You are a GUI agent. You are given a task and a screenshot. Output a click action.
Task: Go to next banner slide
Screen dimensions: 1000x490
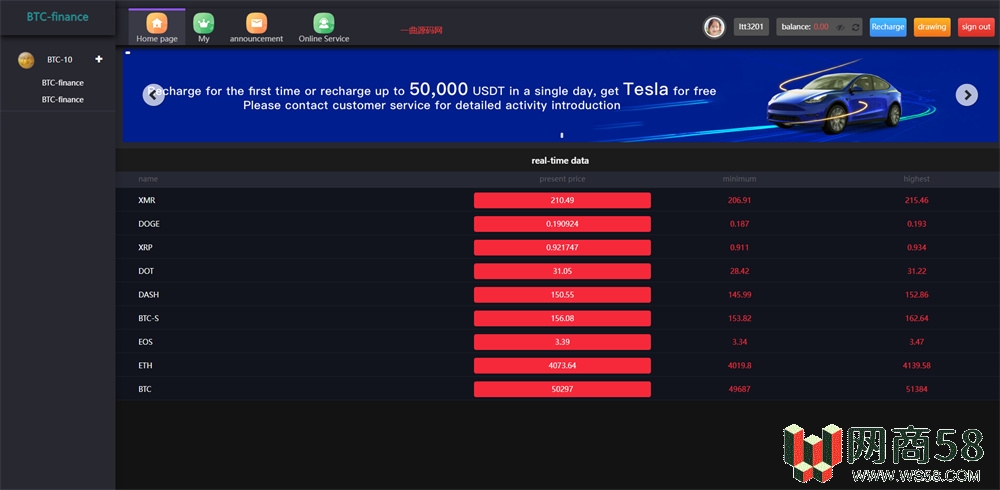point(967,94)
